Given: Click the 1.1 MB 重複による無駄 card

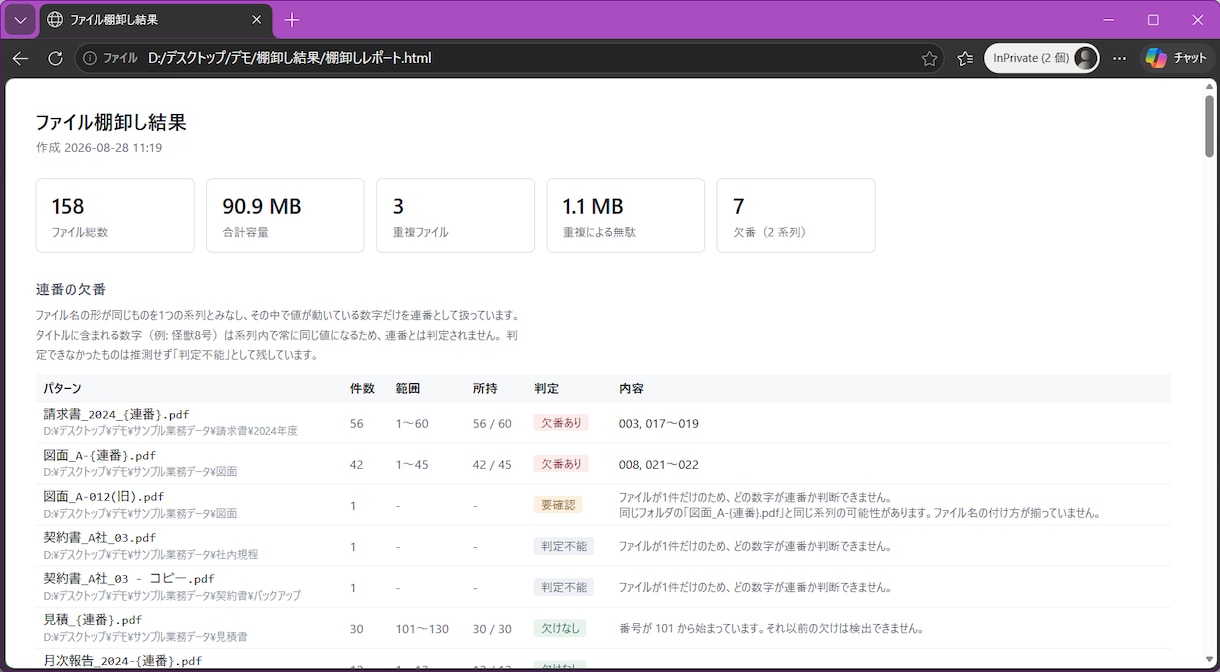Looking at the screenshot, I should tap(626, 215).
